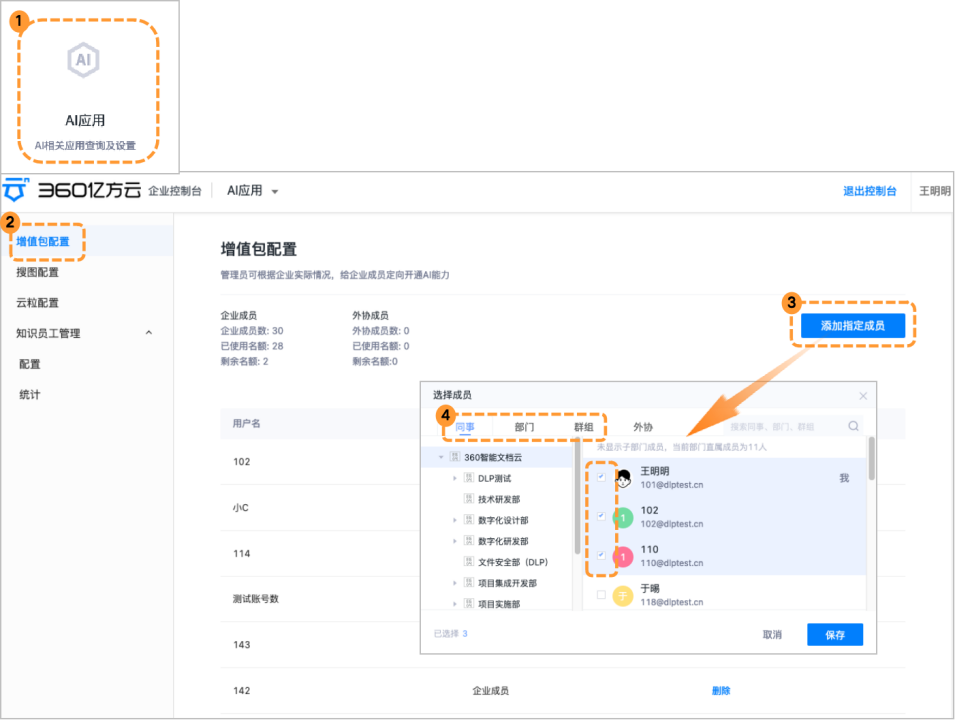This screenshot has height=720, width=955.
Task: Expand 项目集成开发部 tree node
Action: [x=454, y=583]
